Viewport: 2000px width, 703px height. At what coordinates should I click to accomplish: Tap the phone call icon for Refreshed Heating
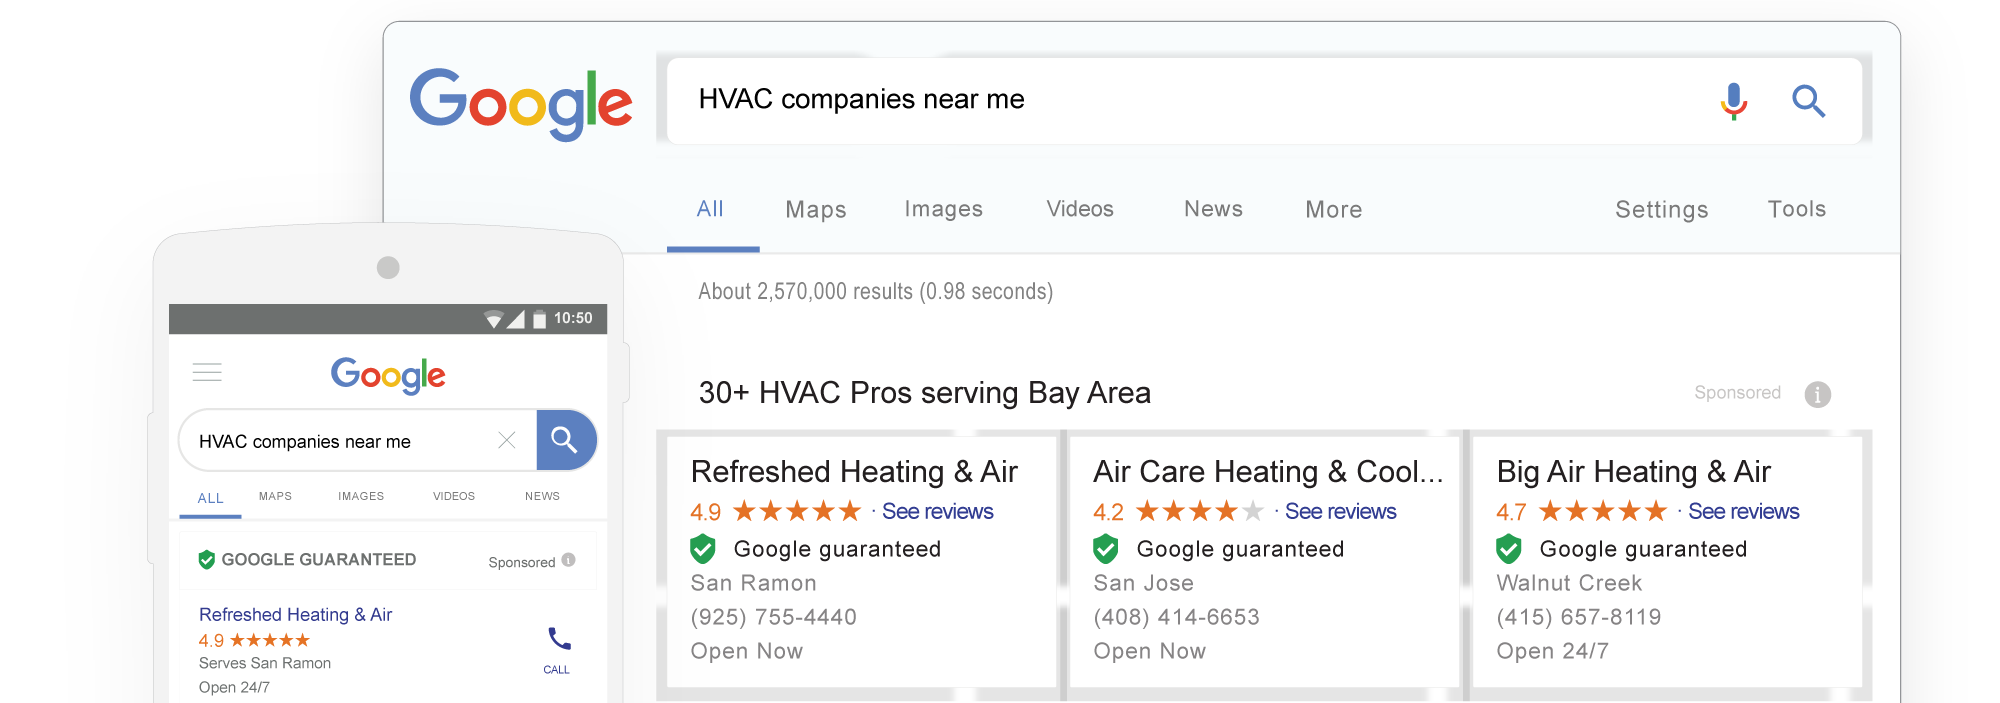(559, 638)
